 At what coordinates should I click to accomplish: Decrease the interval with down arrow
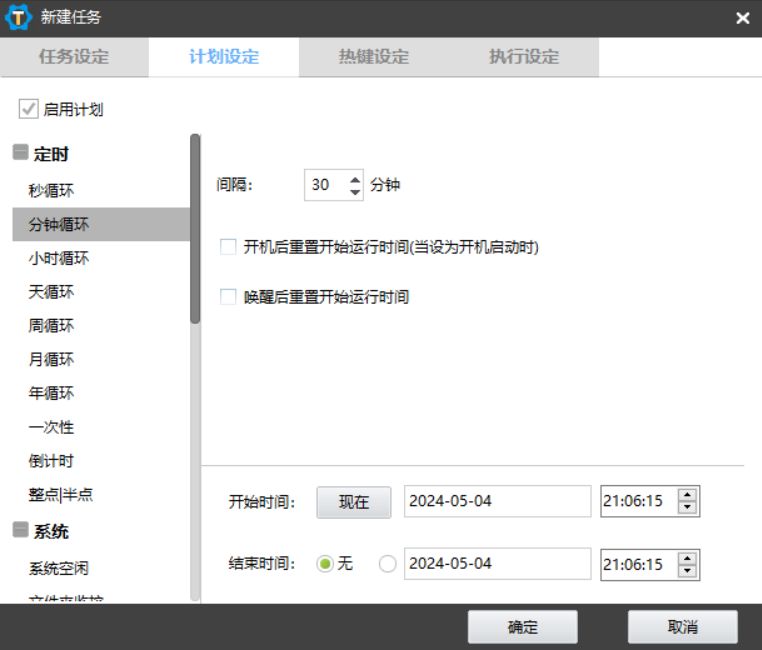[x=355, y=192]
